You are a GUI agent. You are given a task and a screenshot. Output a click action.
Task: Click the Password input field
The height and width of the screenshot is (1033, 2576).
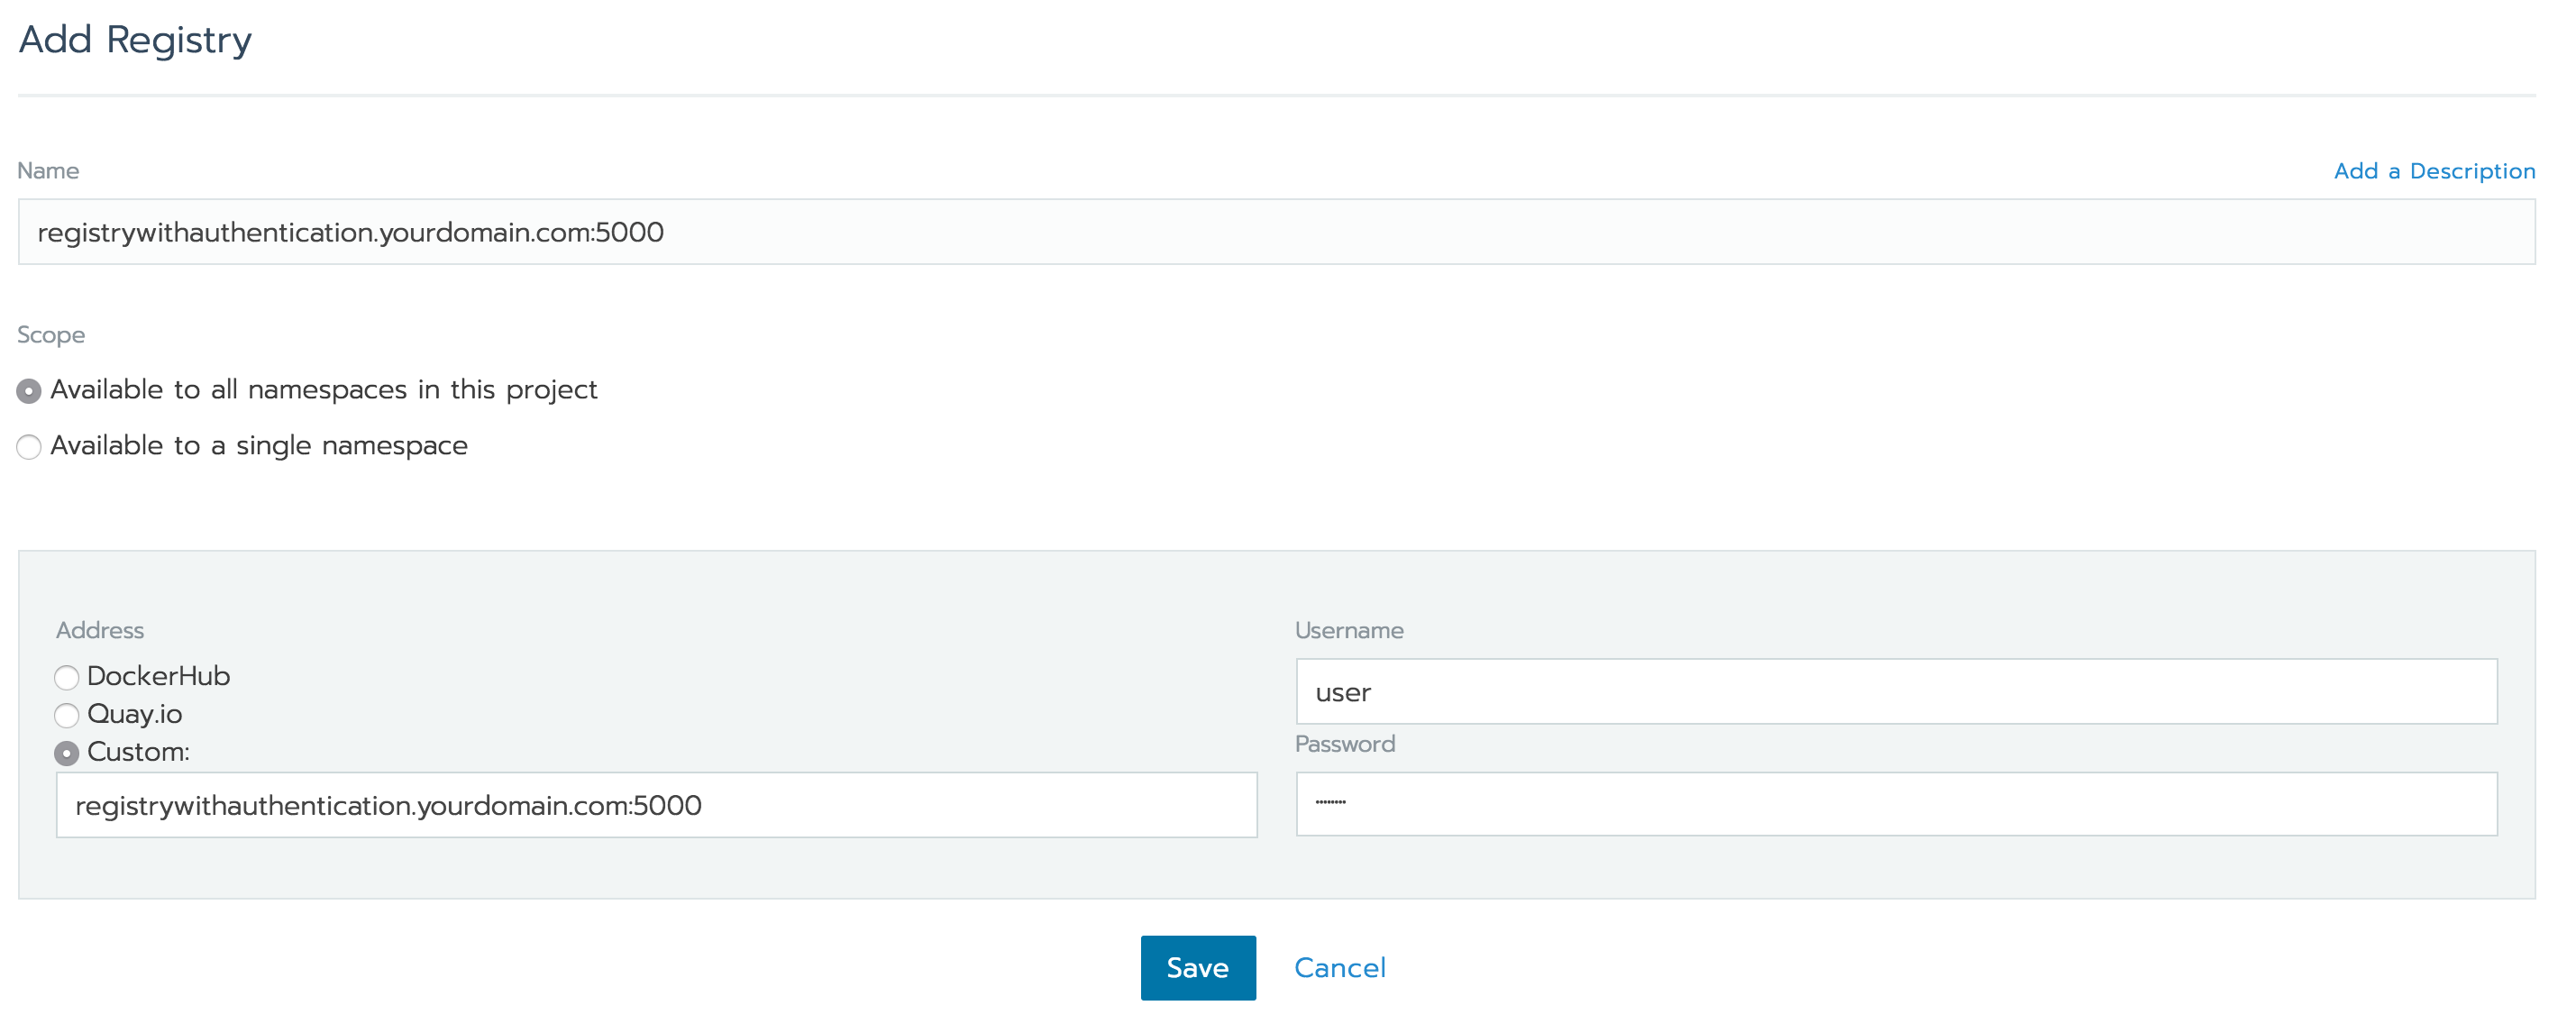pyautogui.click(x=1897, y=804)
